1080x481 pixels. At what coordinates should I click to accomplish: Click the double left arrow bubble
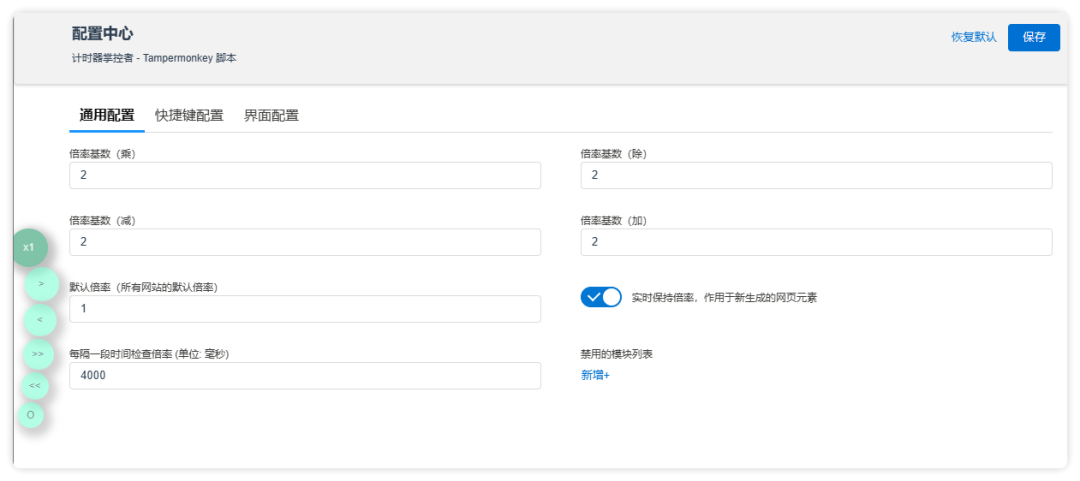(35, 385)
